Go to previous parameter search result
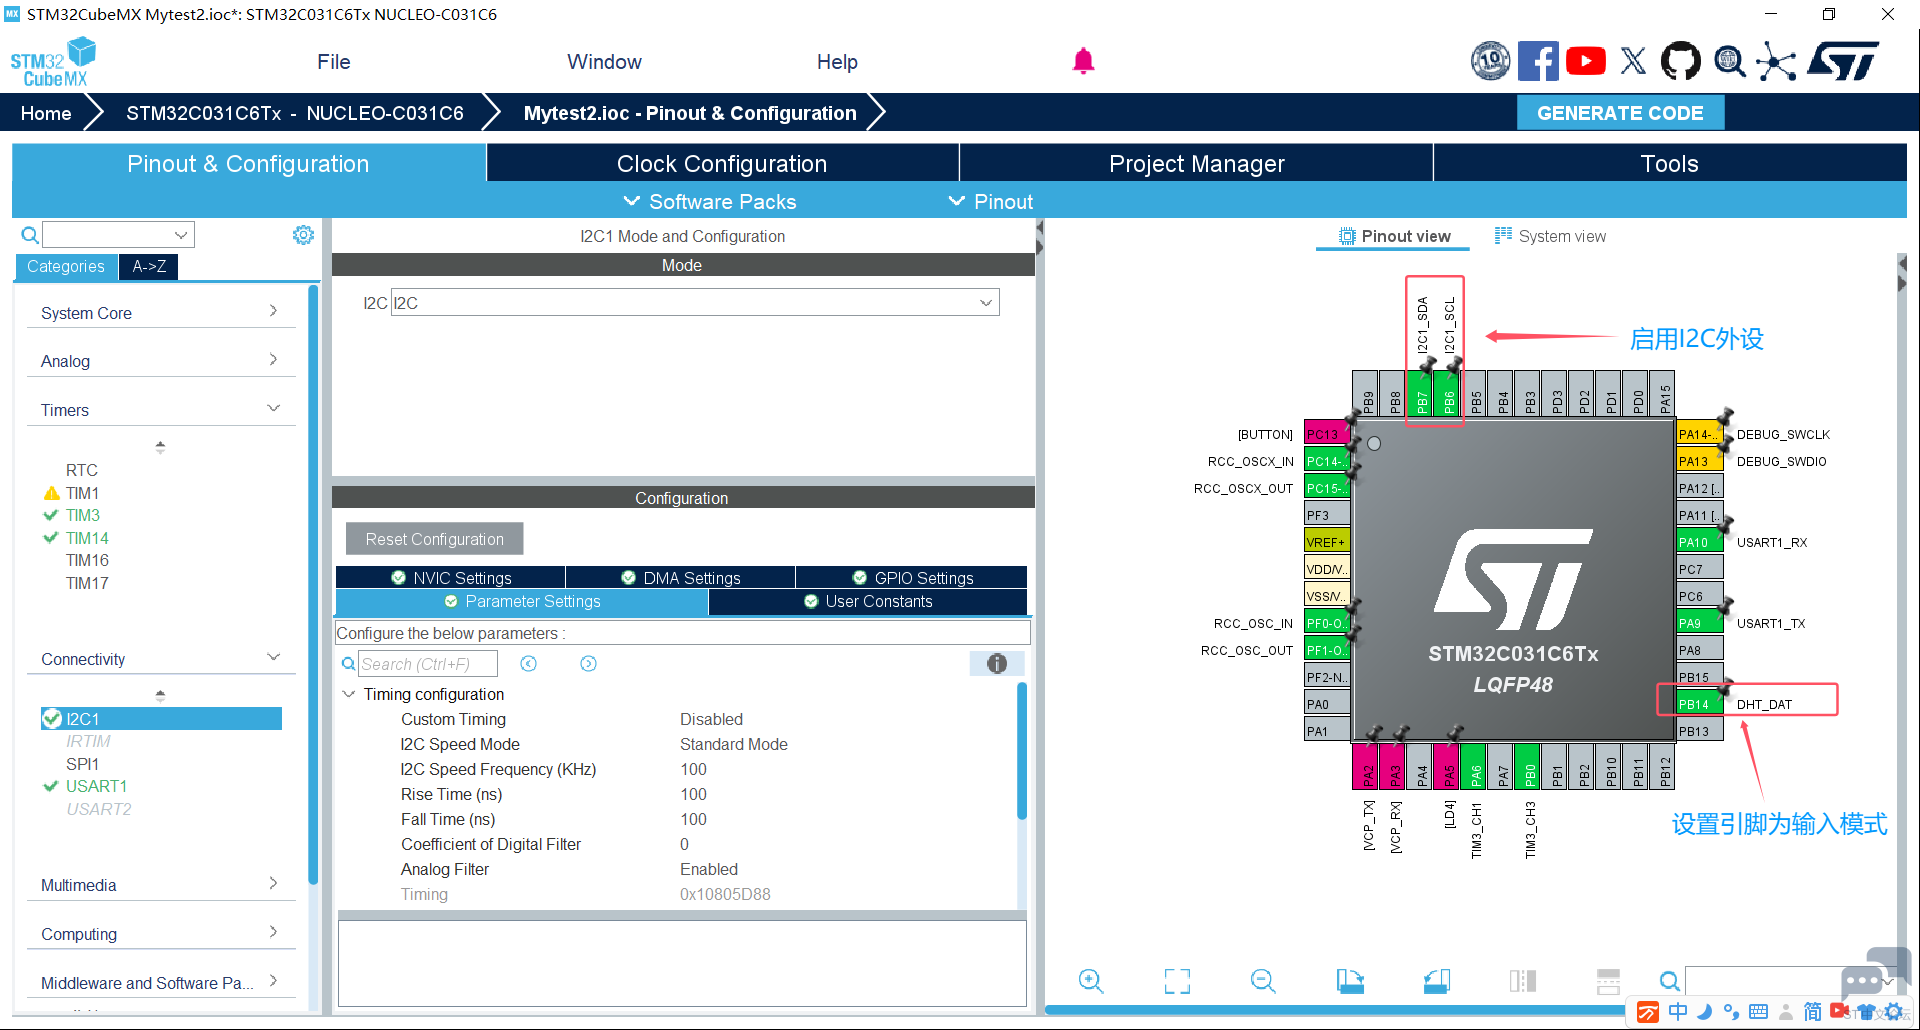The image size is (1920, 1030). coord(529,664)
